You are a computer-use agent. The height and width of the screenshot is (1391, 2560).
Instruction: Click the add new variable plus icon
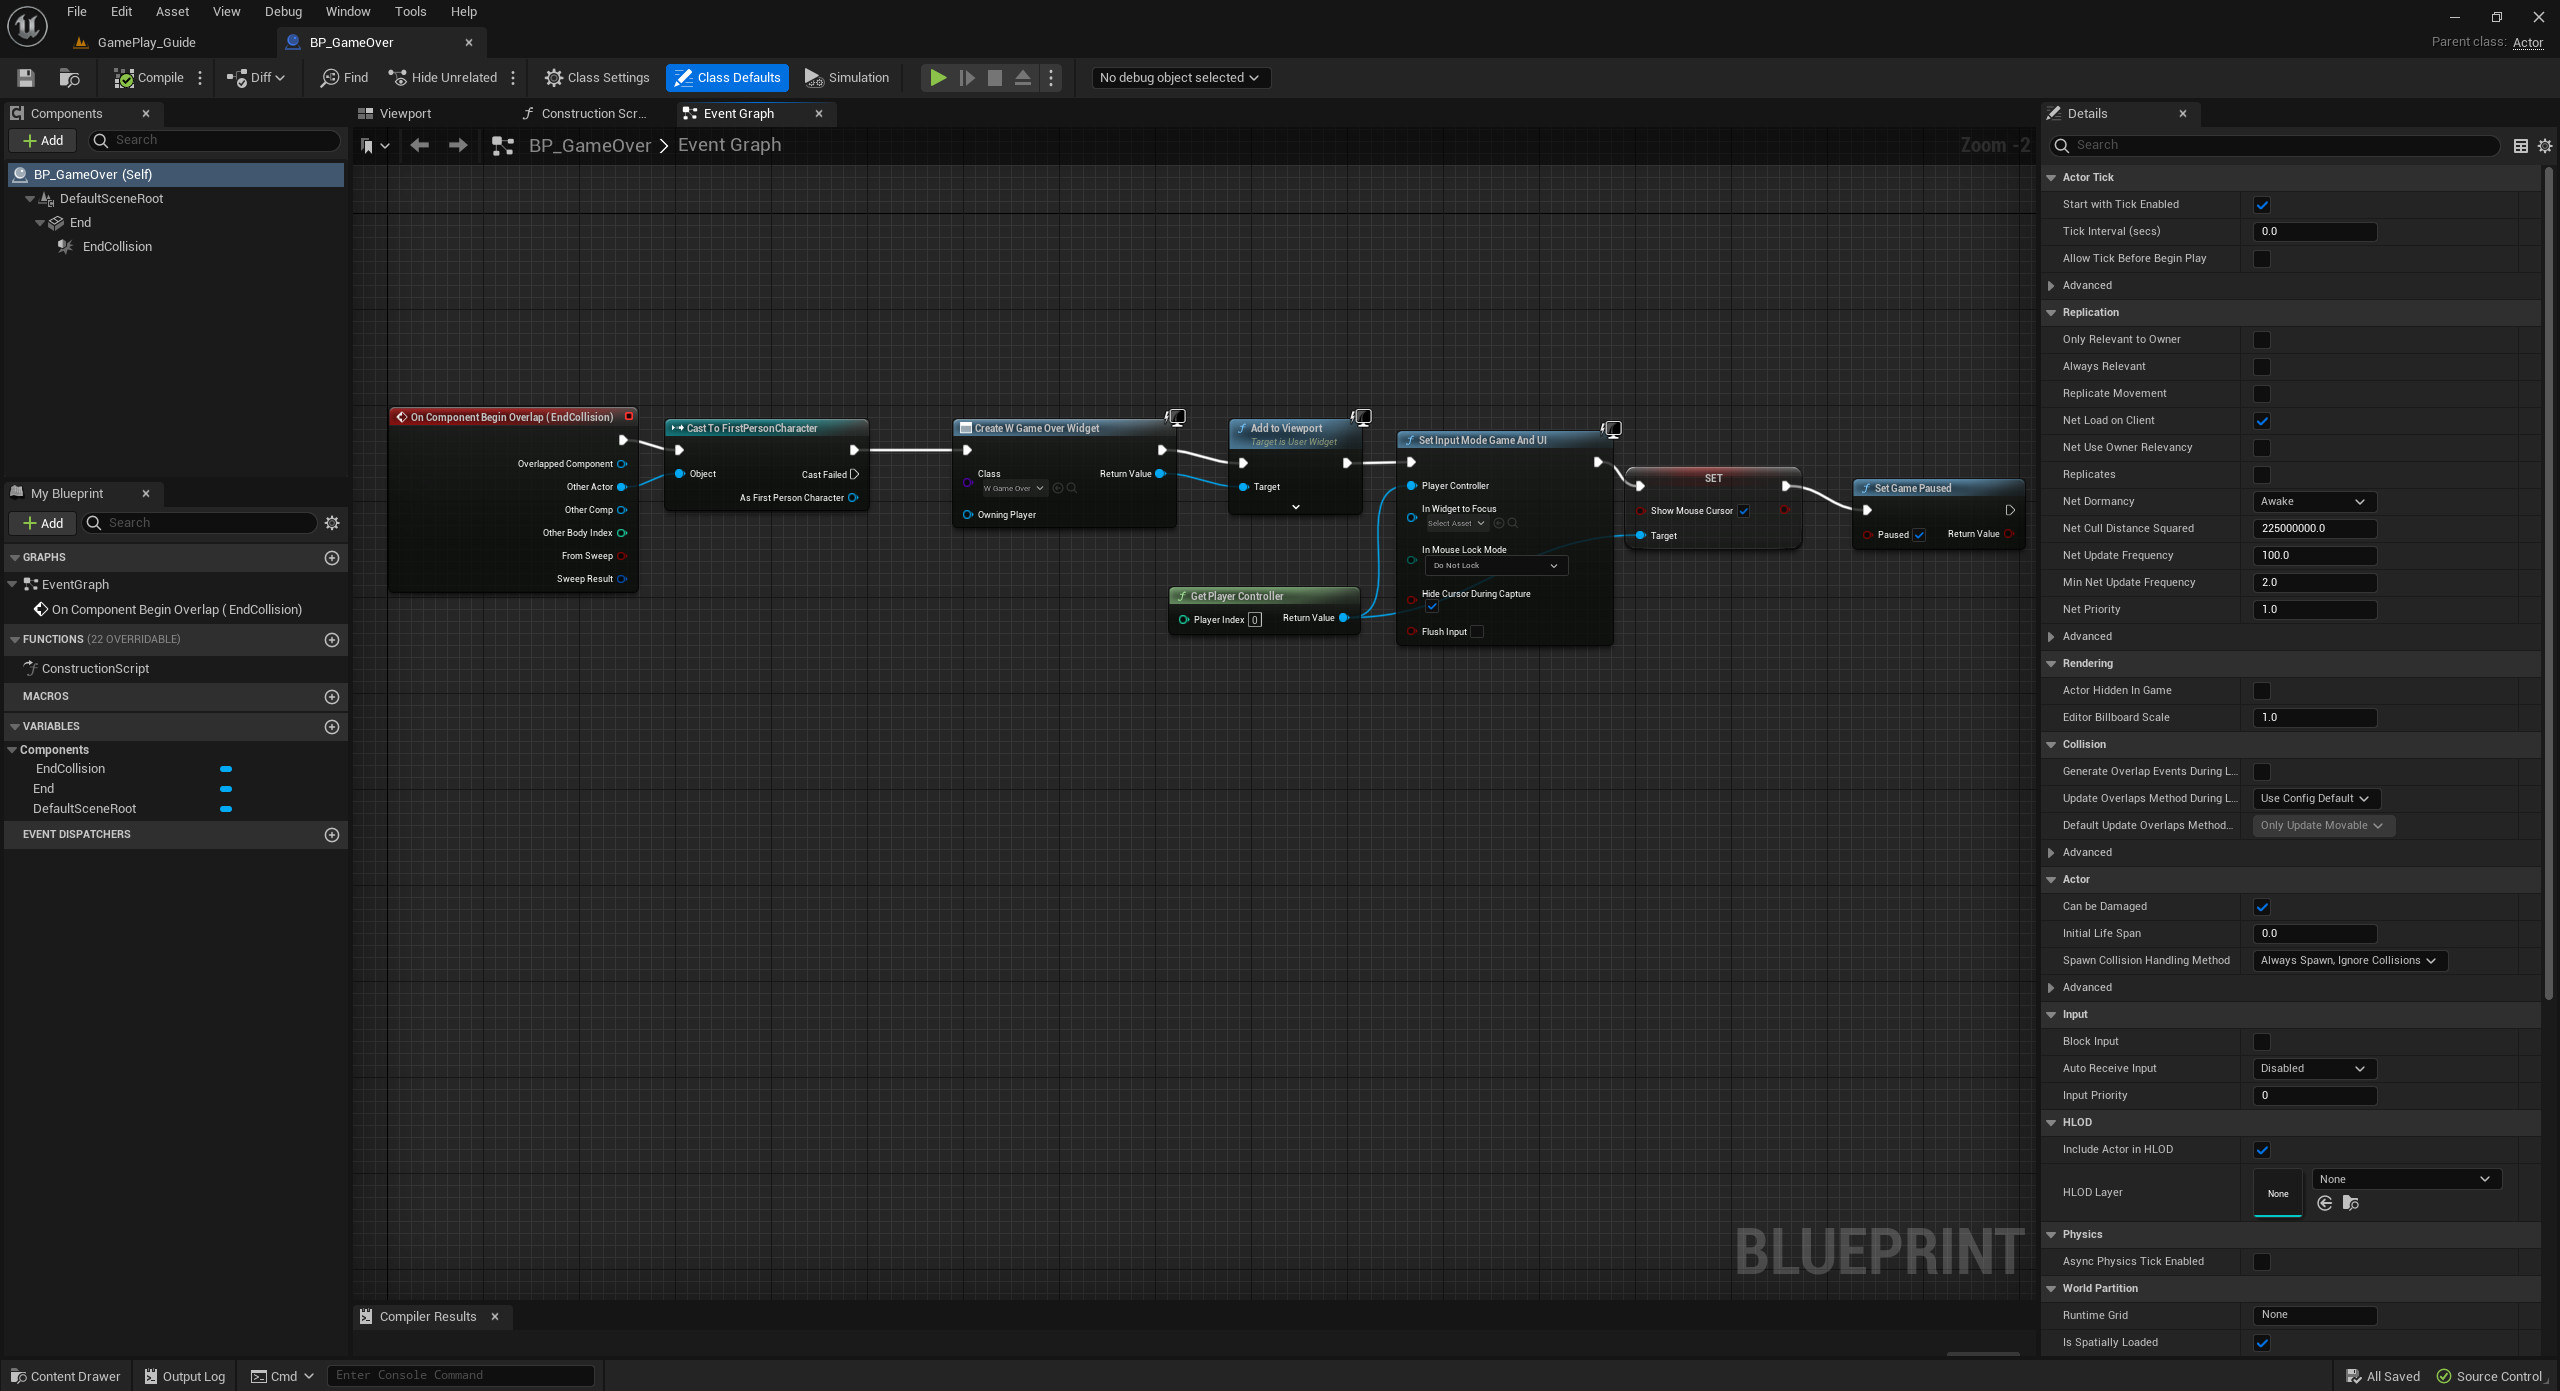332,727
